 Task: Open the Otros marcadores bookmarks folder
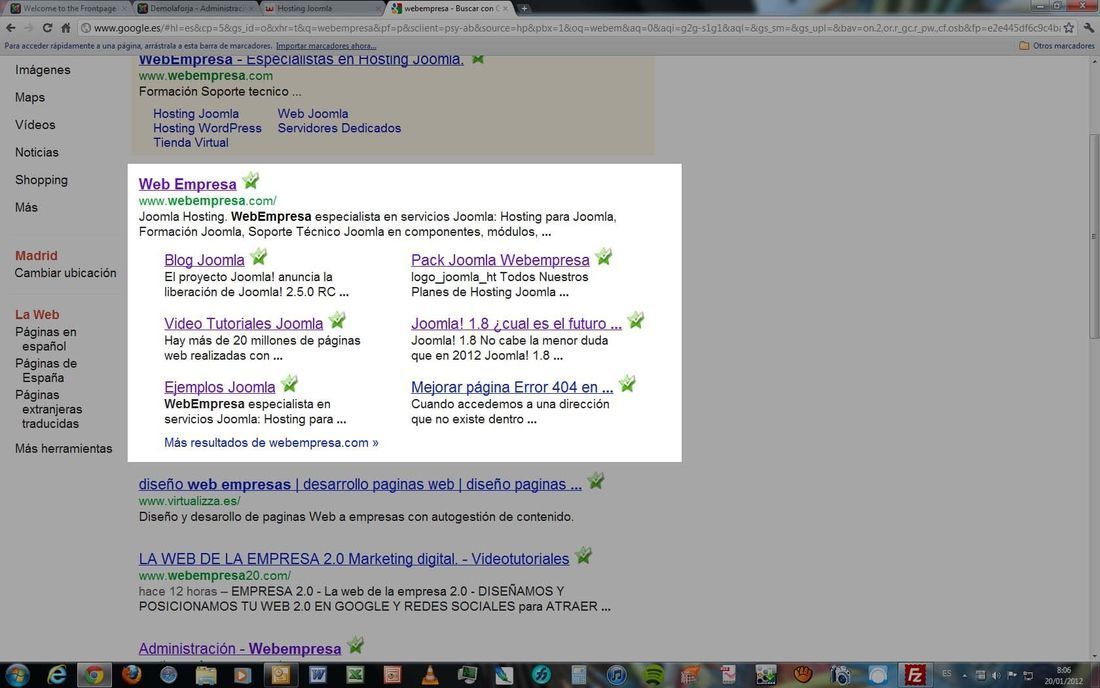point(1057,46)
